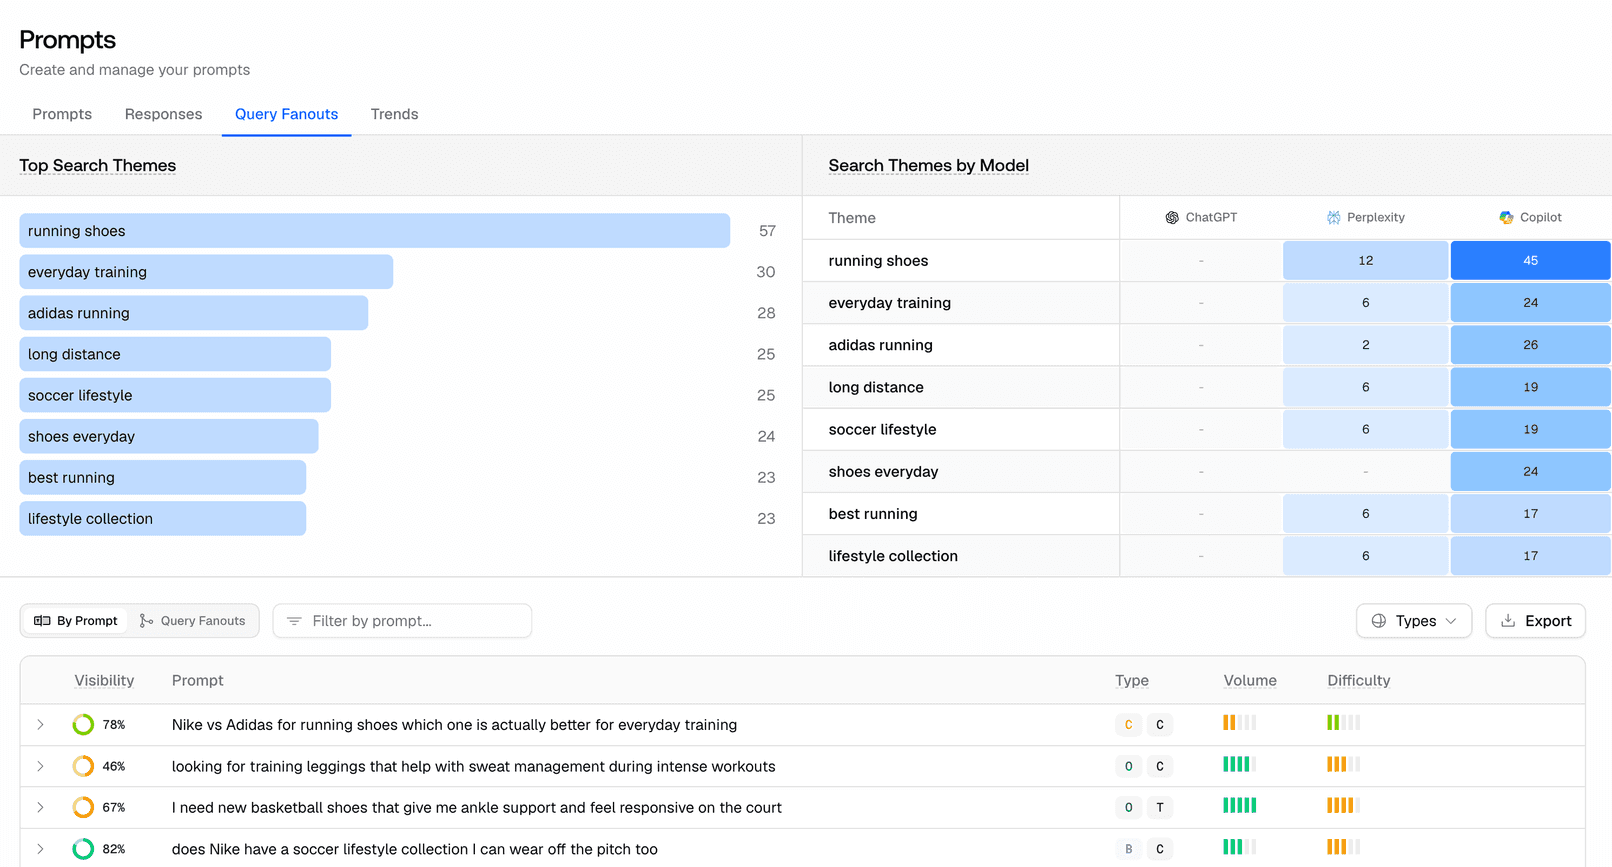
Task: Sort by the Type column header
Action: 1132,681
